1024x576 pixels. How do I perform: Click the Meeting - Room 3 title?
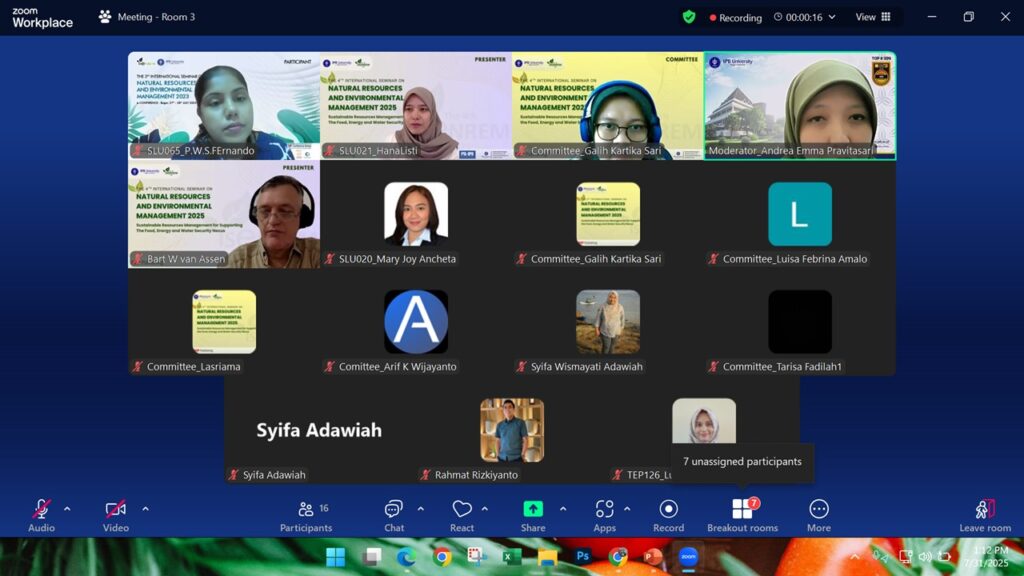tap(156, 17)
